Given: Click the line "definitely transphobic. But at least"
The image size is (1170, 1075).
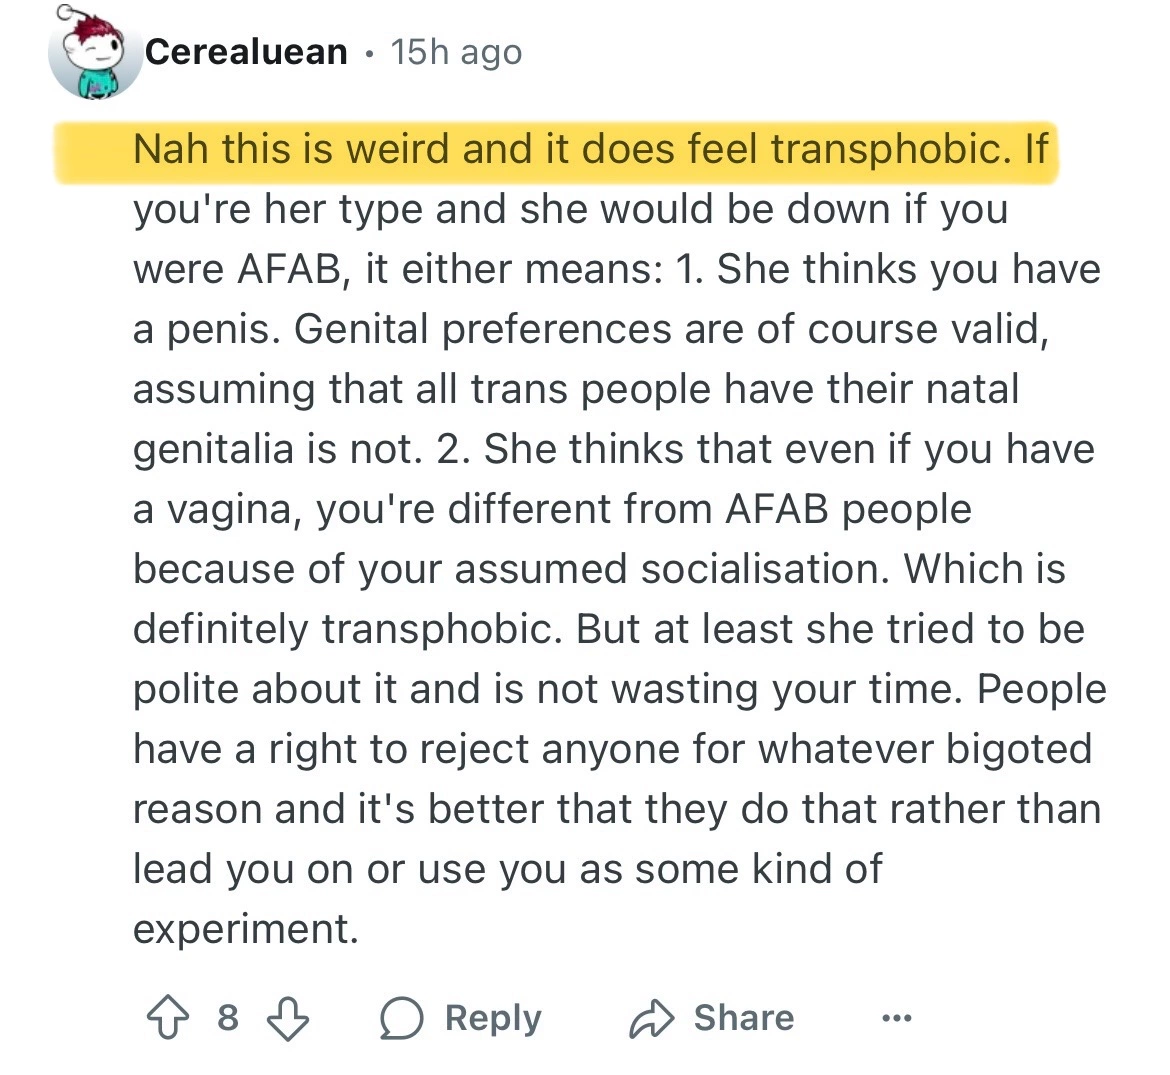Looking at the screenshot, I should pyautogui.click(x=608, y=629).
